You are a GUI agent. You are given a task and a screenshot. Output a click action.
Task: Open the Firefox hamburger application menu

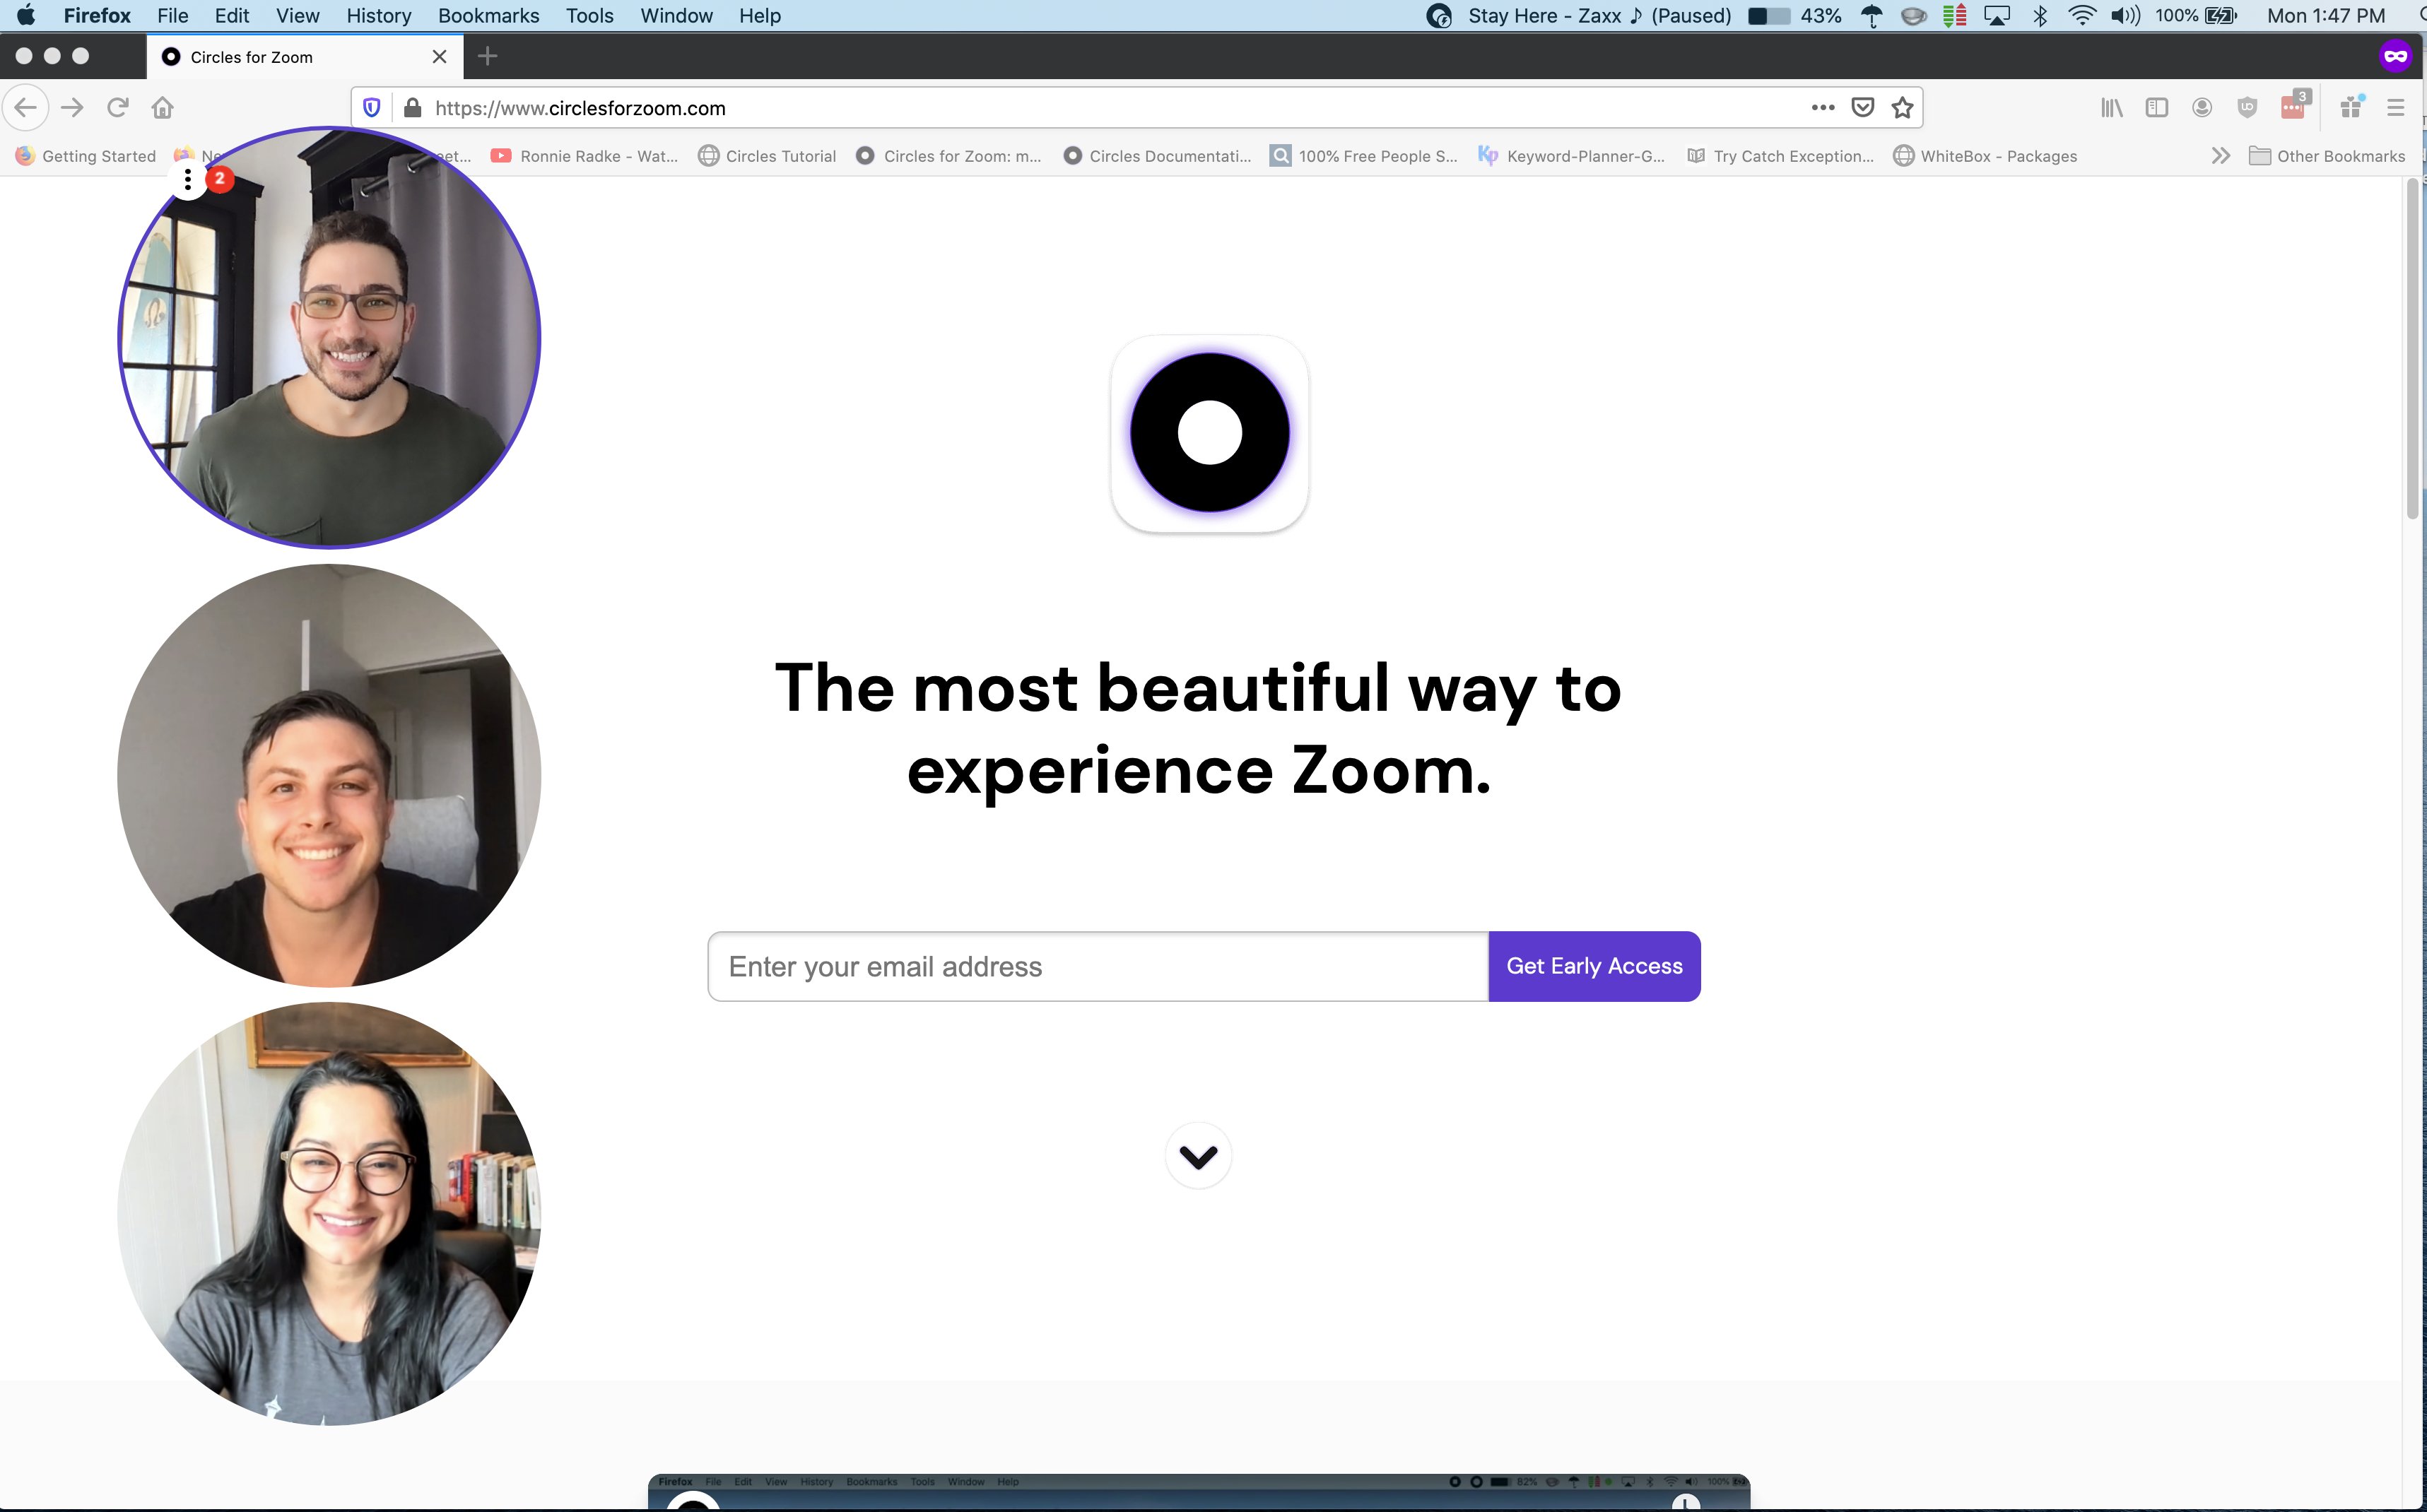[2395, 107]
